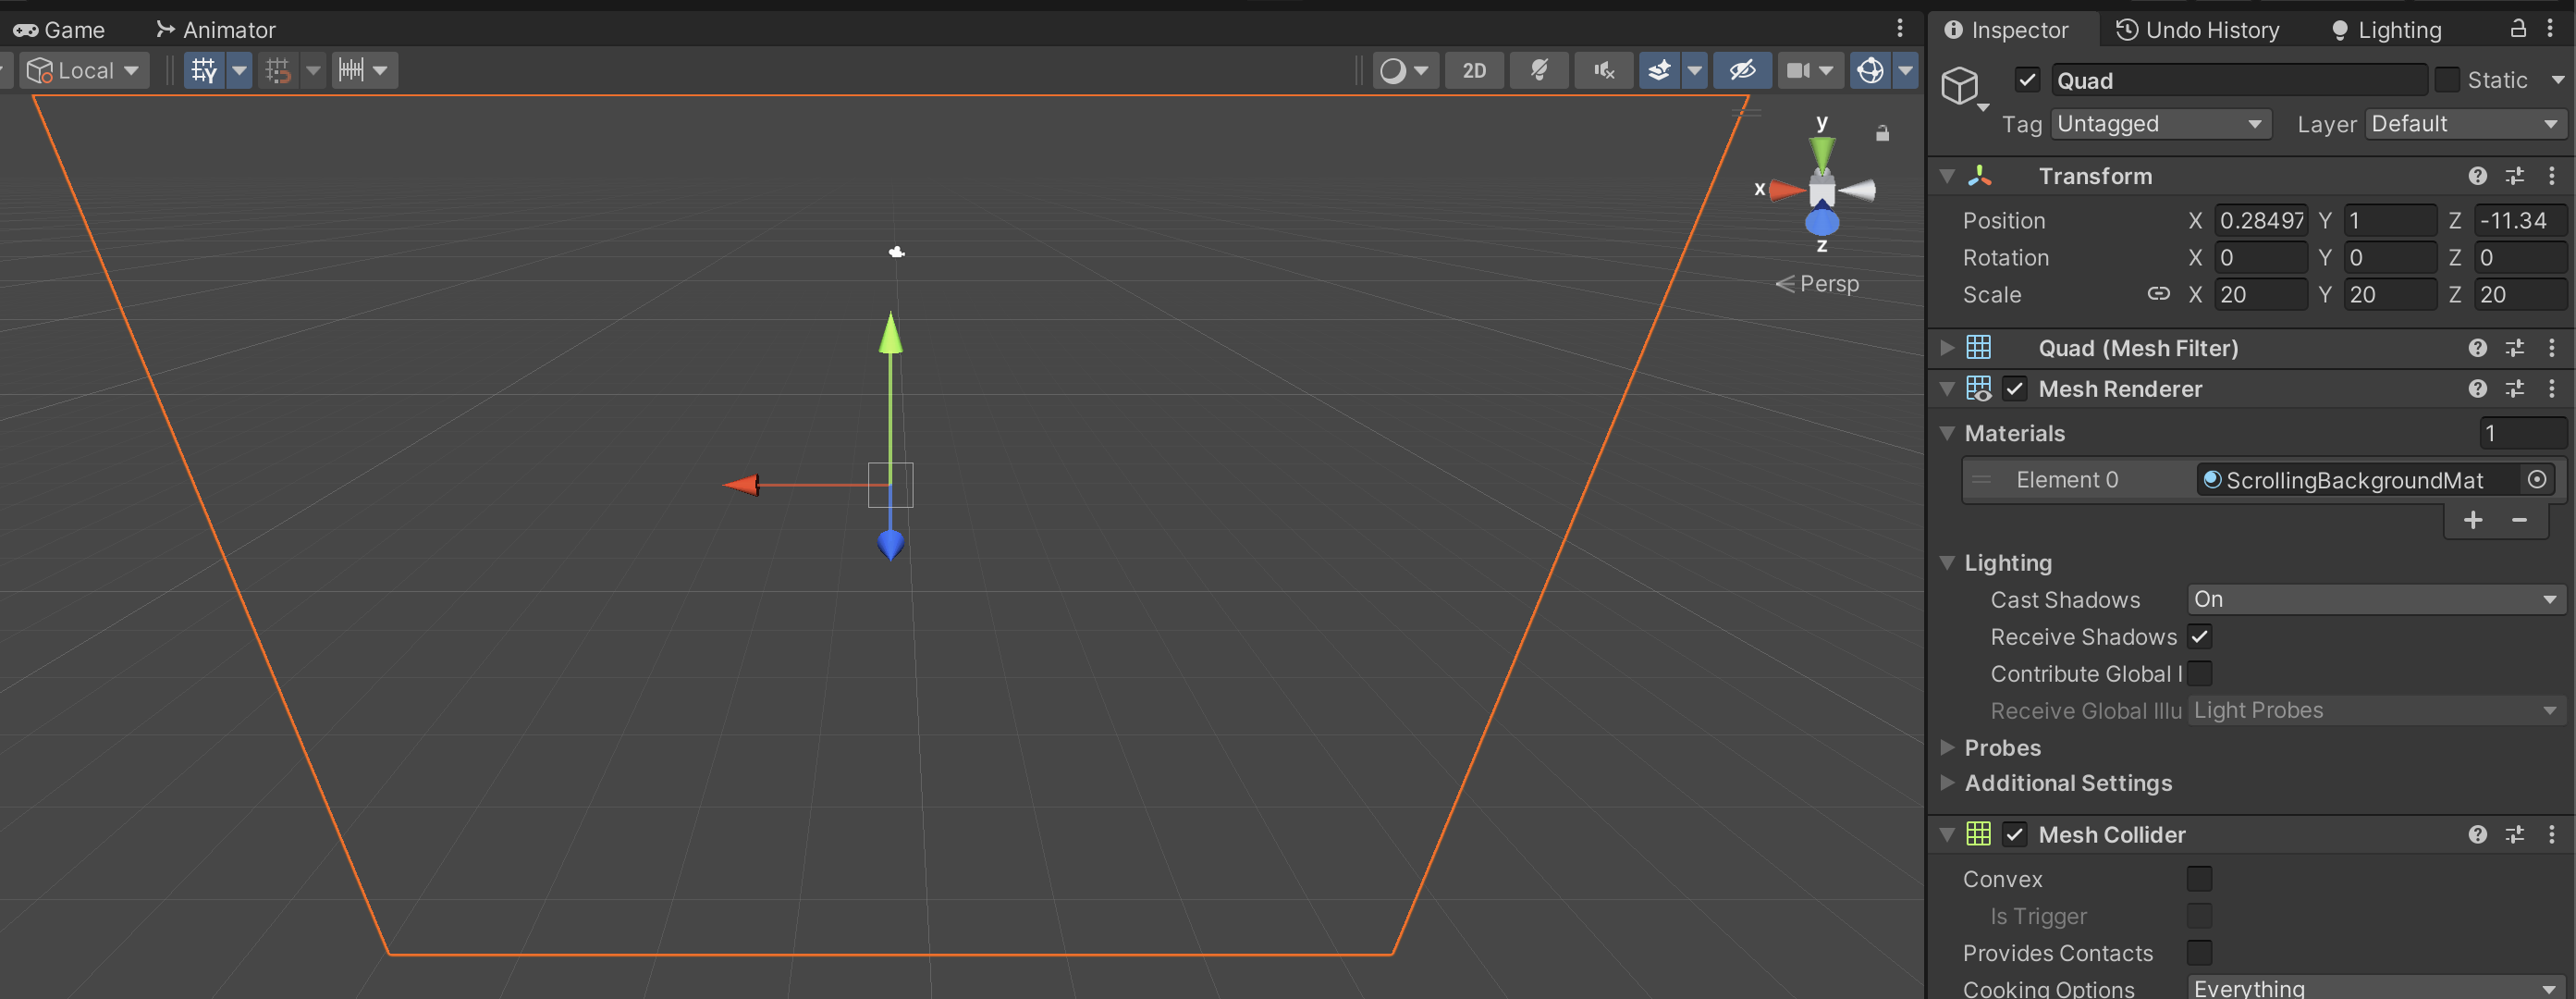
Task: Uncheck the Receive Shadows checkbox
Action: click(2199, 636)
